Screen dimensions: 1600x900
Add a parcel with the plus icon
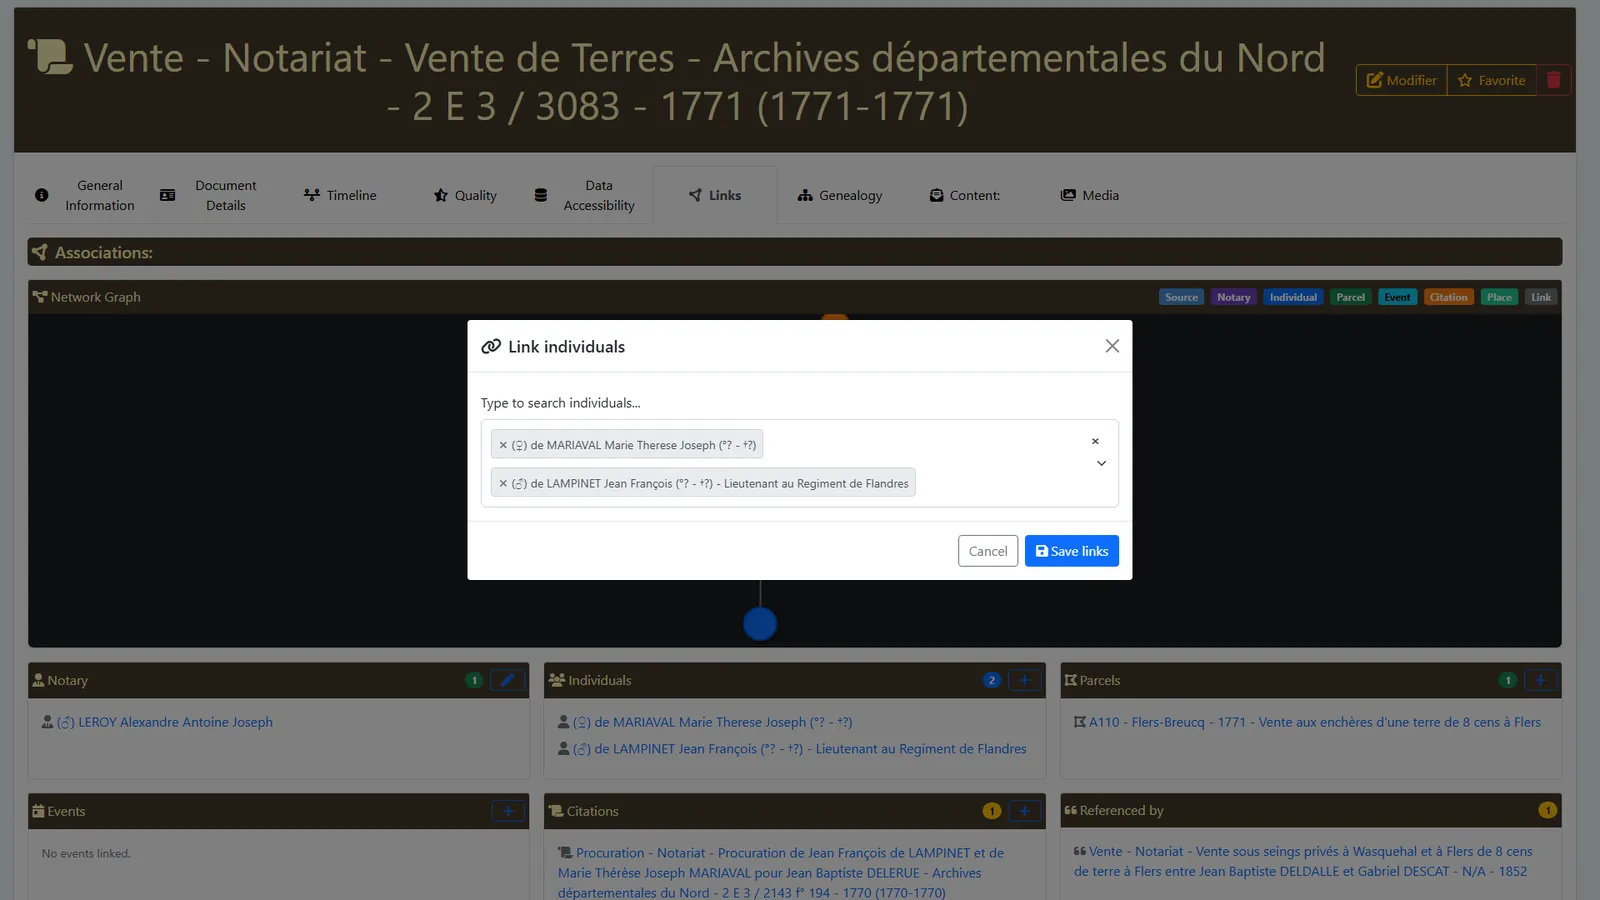coord(1540,680)
